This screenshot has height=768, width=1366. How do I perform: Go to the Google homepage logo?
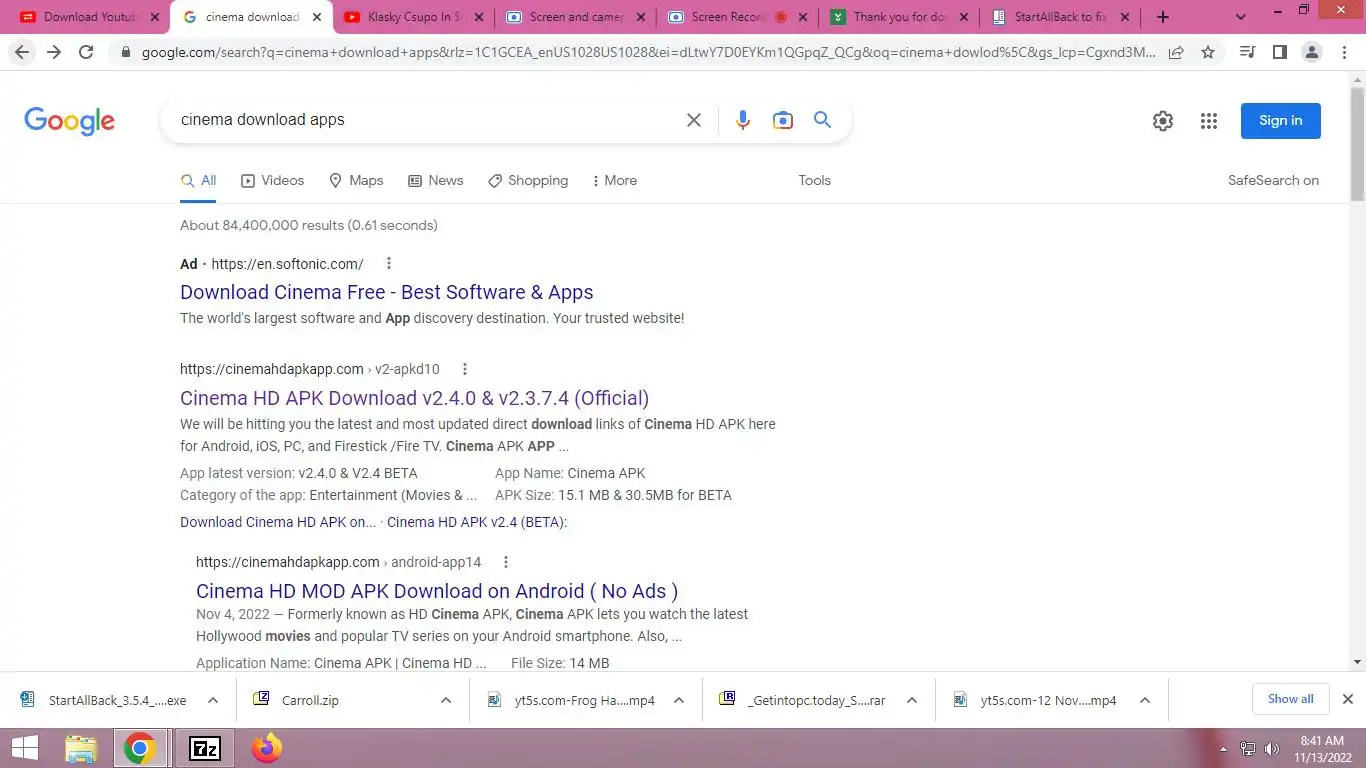(x=69, y=121)
